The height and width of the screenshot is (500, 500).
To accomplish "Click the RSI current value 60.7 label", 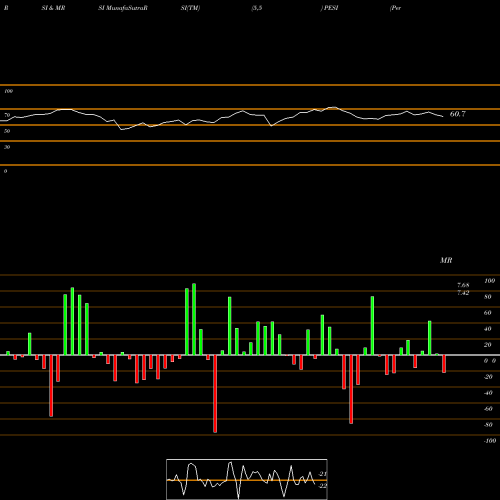I will click(458, 114).
